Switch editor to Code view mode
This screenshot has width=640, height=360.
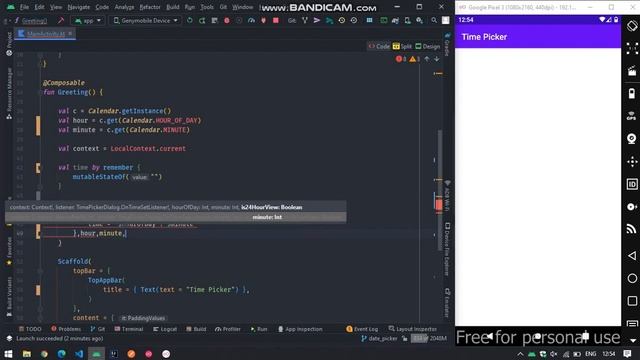point(379,47)
